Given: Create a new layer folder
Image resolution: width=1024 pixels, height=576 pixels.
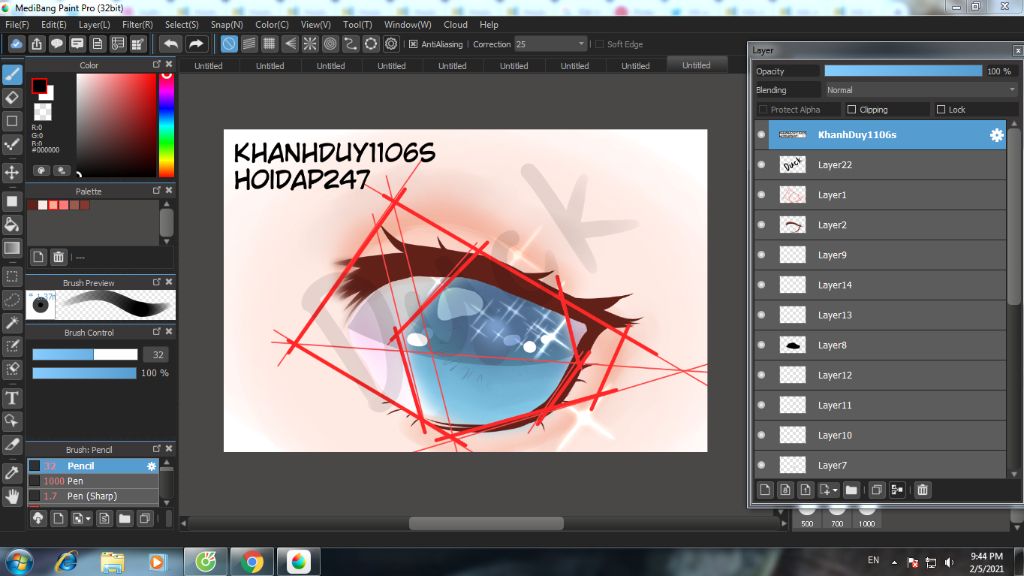Looking at the screenshot, I should pyautogui.click(x=851, y=490).
